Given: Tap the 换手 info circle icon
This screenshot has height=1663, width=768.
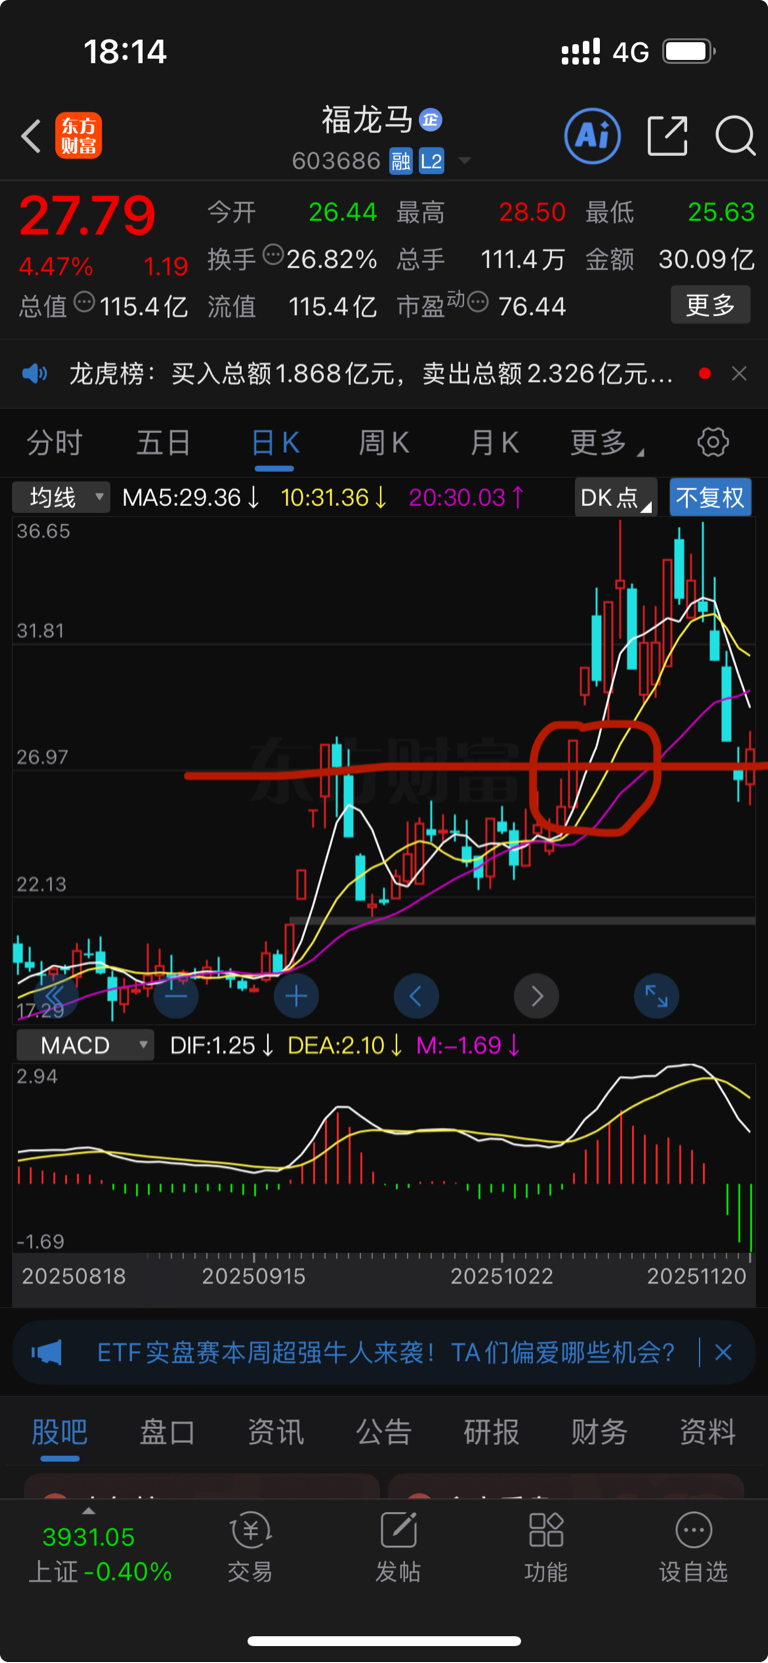Looking at the screenshot, I should click(x=273, y=255).
